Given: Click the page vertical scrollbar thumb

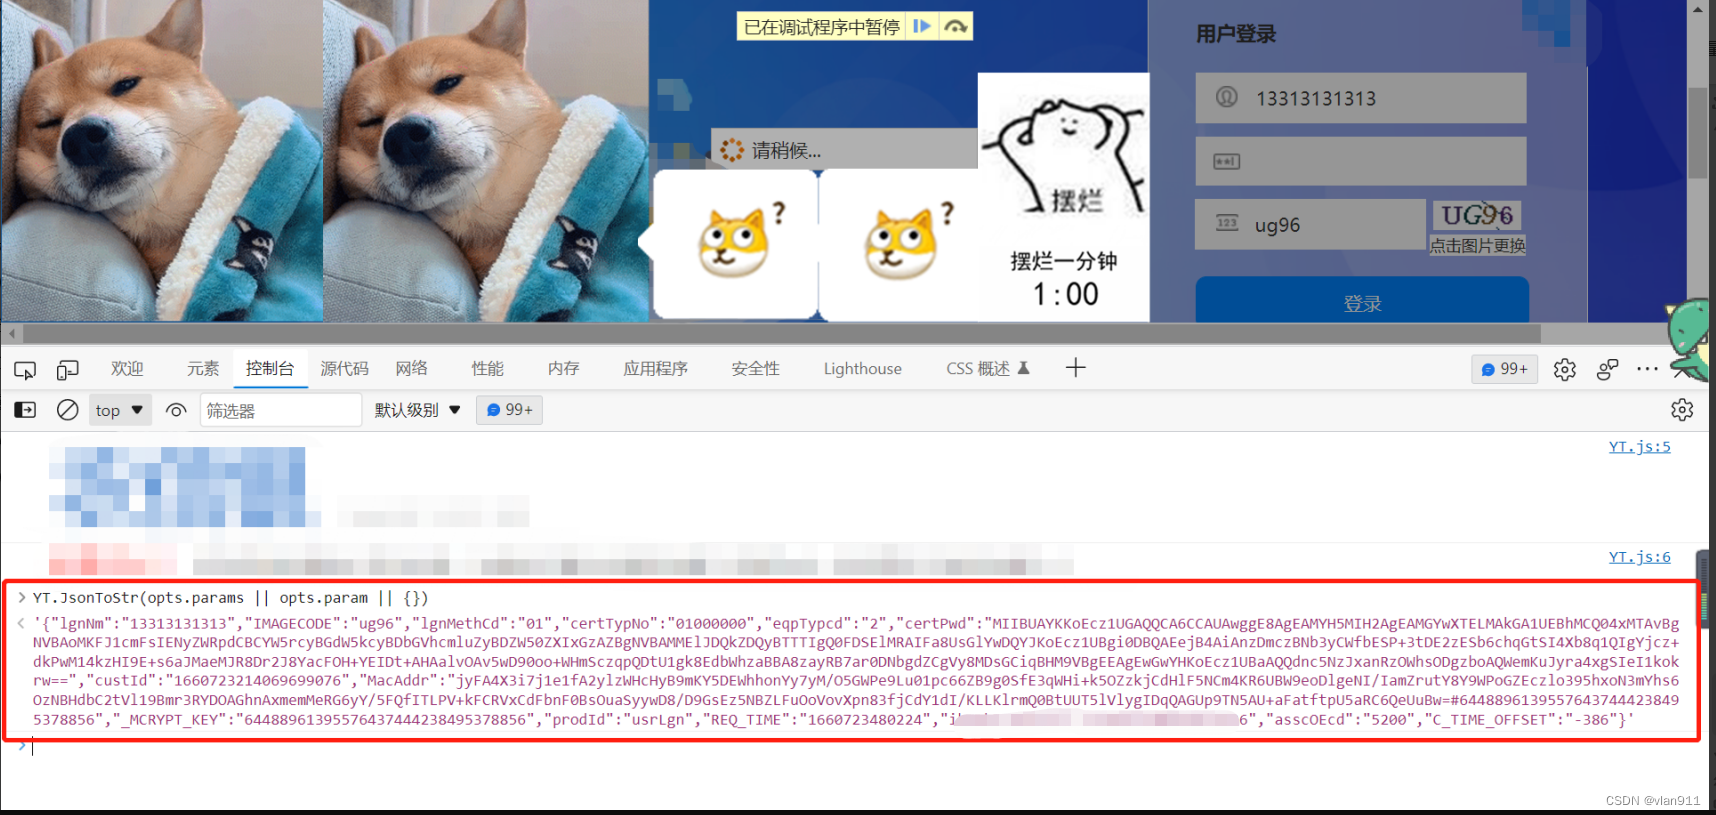Looking at the screenshot, I should (x=1698, y=133).
